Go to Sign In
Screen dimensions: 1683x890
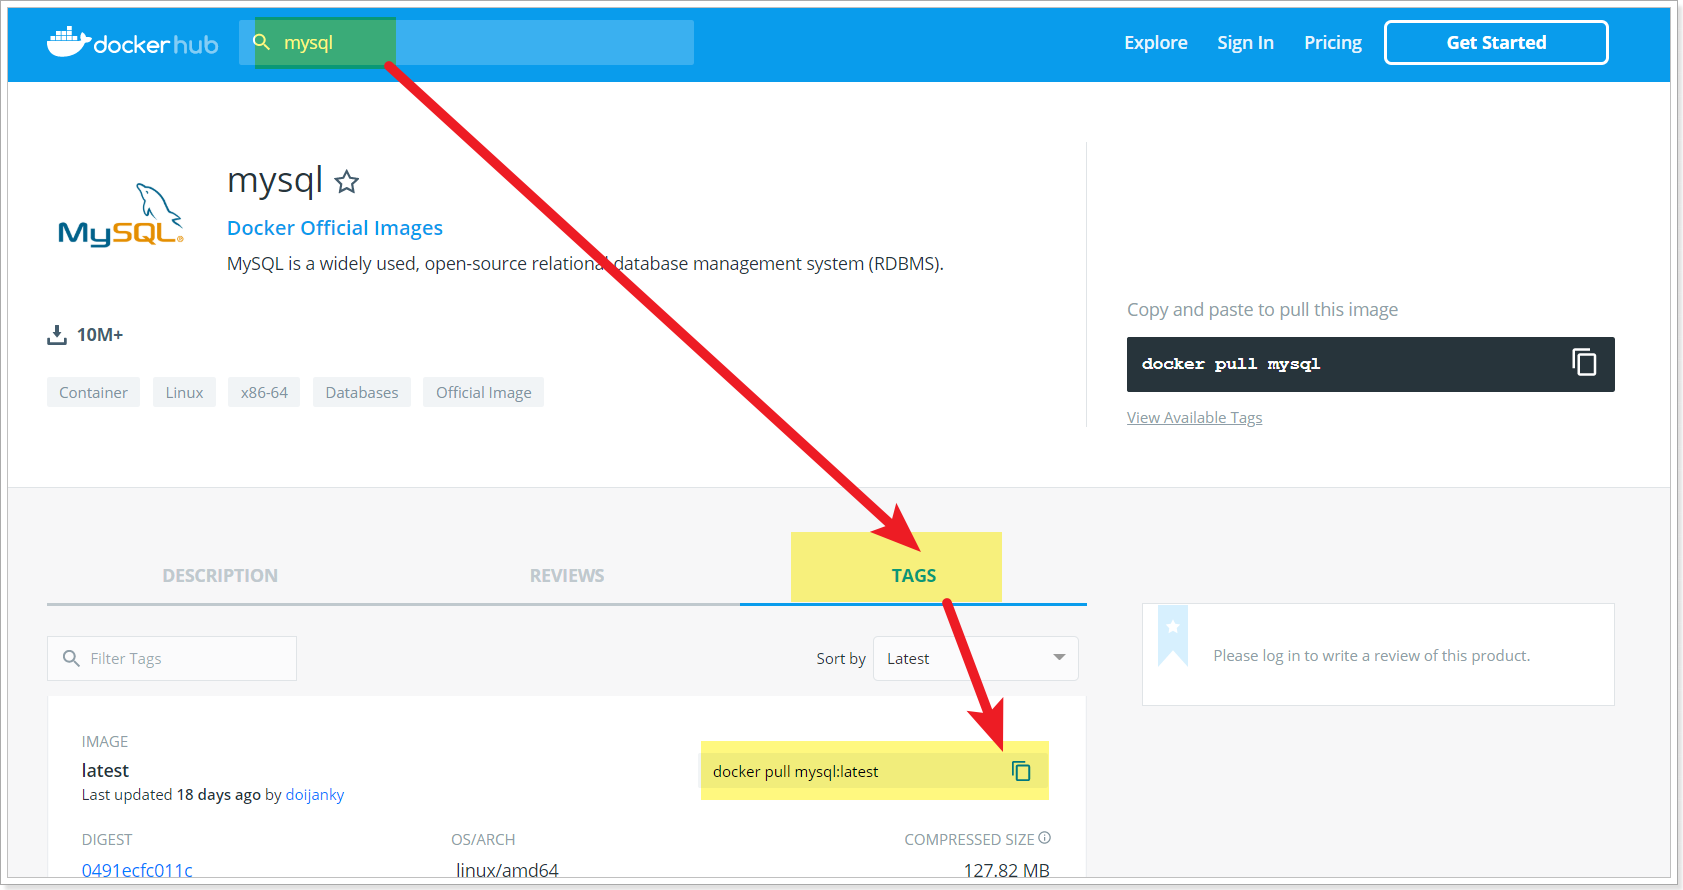click(1245, 43)
